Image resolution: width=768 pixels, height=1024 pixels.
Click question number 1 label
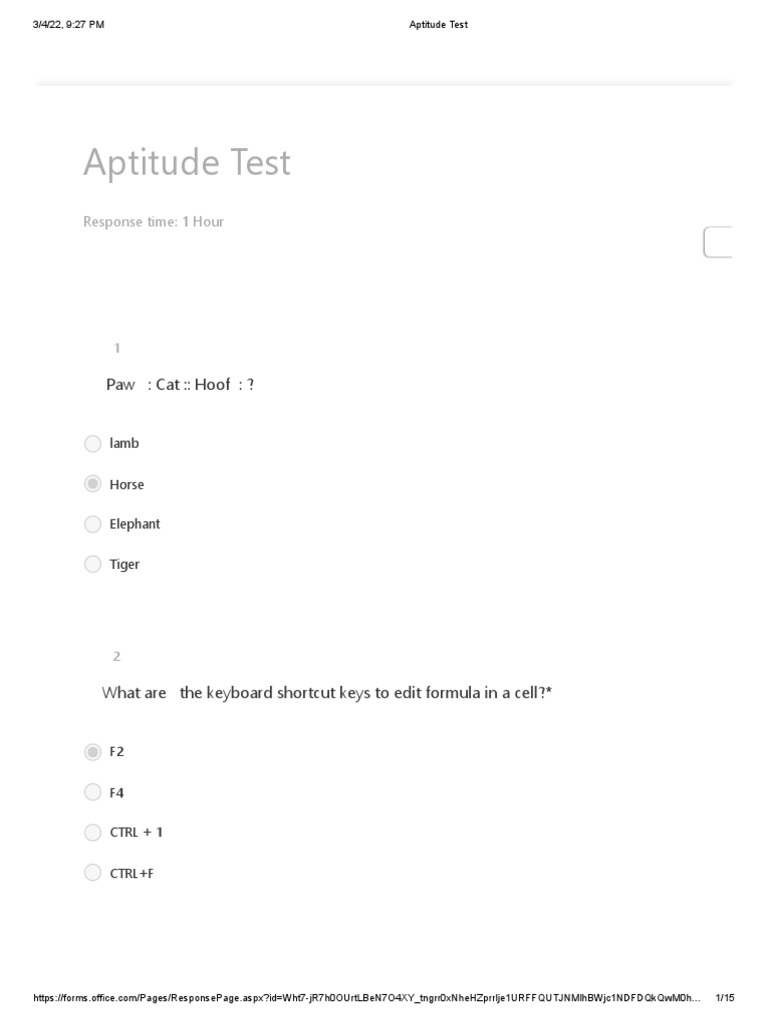(117, 348)
